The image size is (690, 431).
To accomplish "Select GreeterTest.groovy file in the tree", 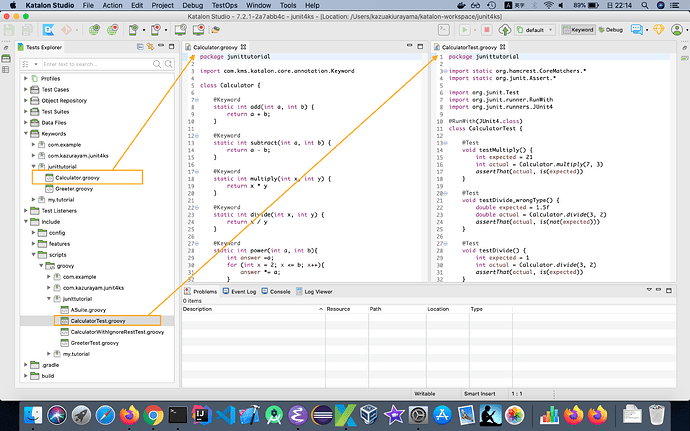I will point(94,343).
